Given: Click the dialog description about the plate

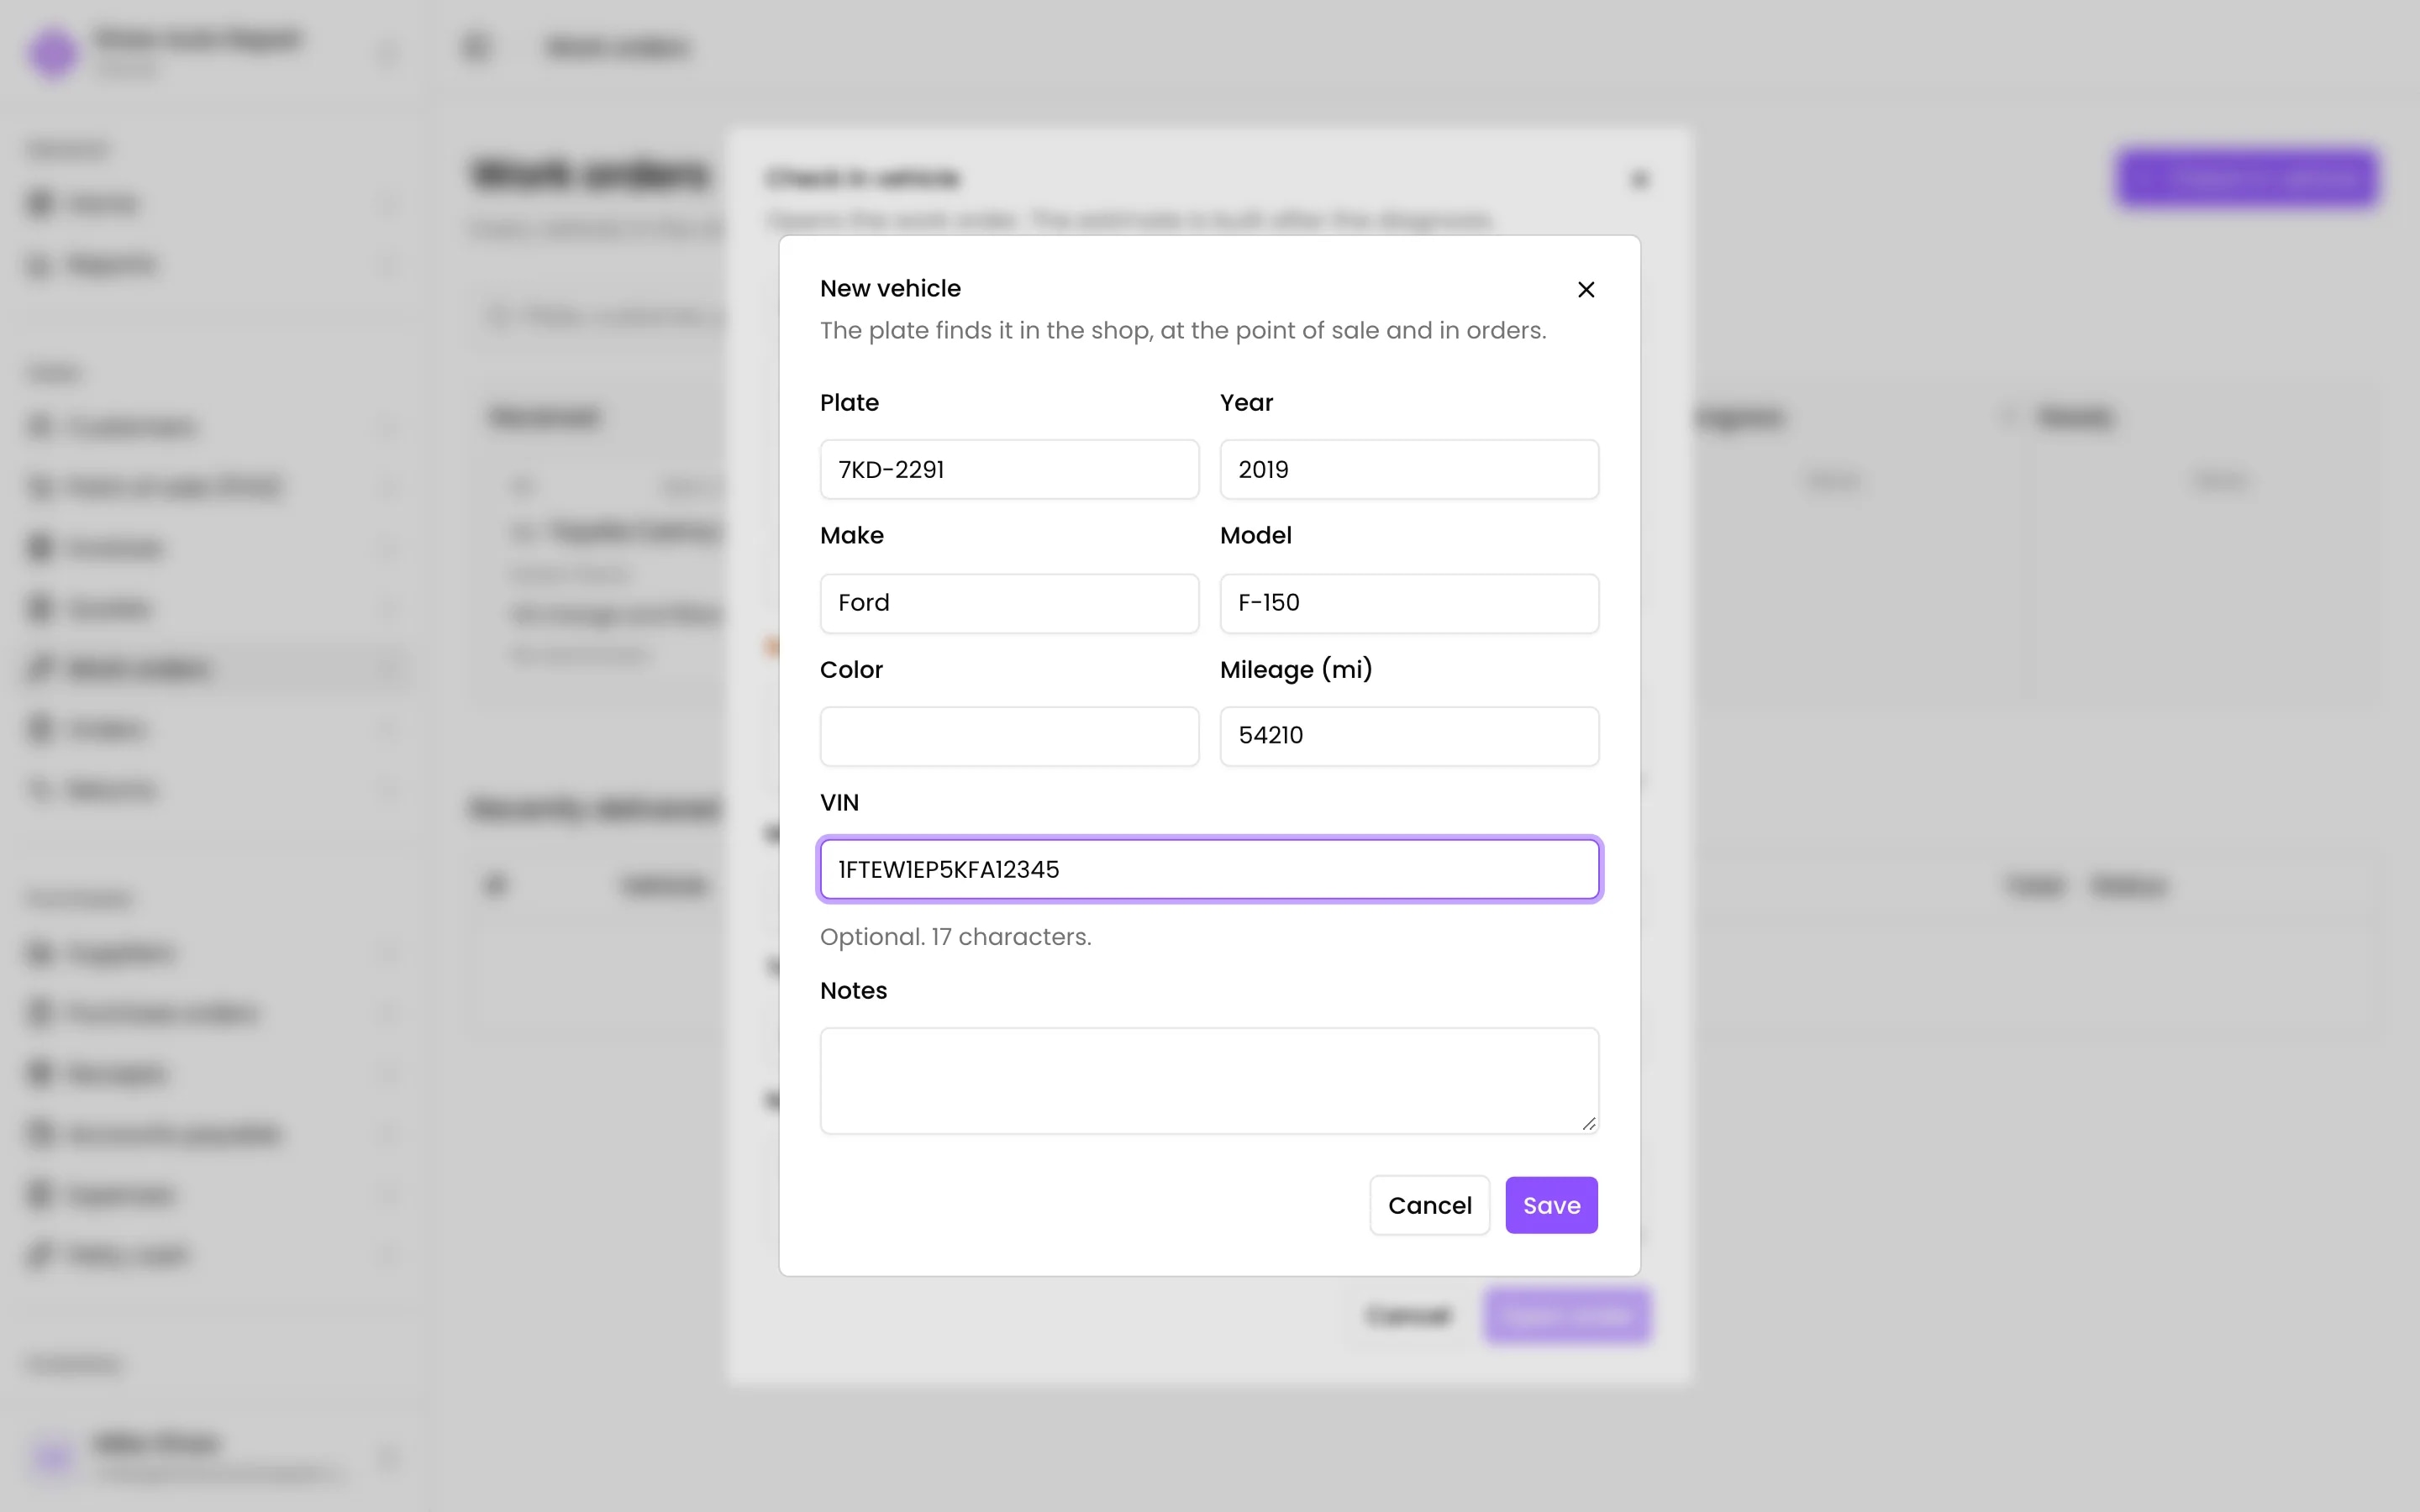Looking at the screenshot, I should (x=1183, y=330).
